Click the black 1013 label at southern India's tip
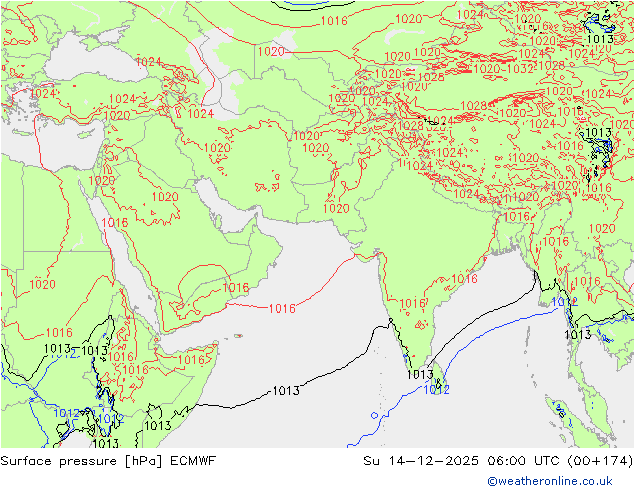This screenshot has width=634, height=490. point(420,375)
